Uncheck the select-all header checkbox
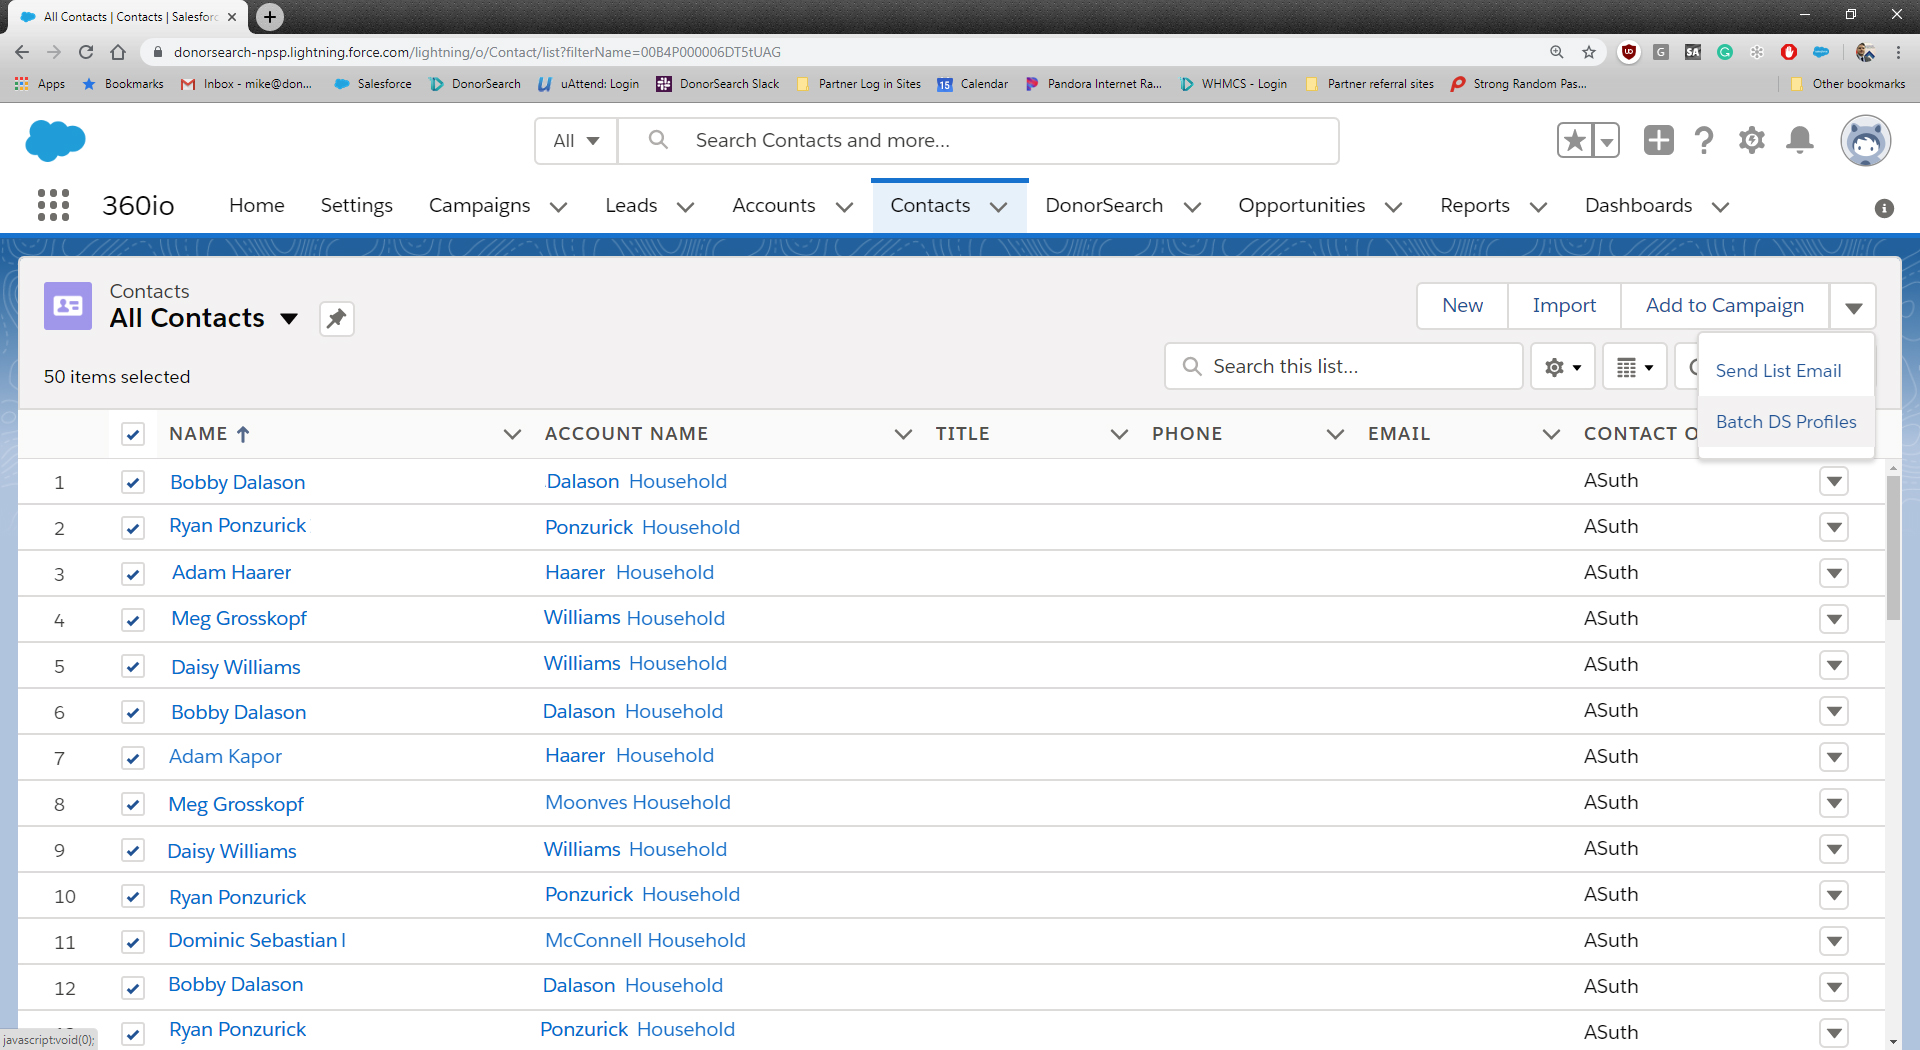 pyautogui.click(x=133, y=434)
